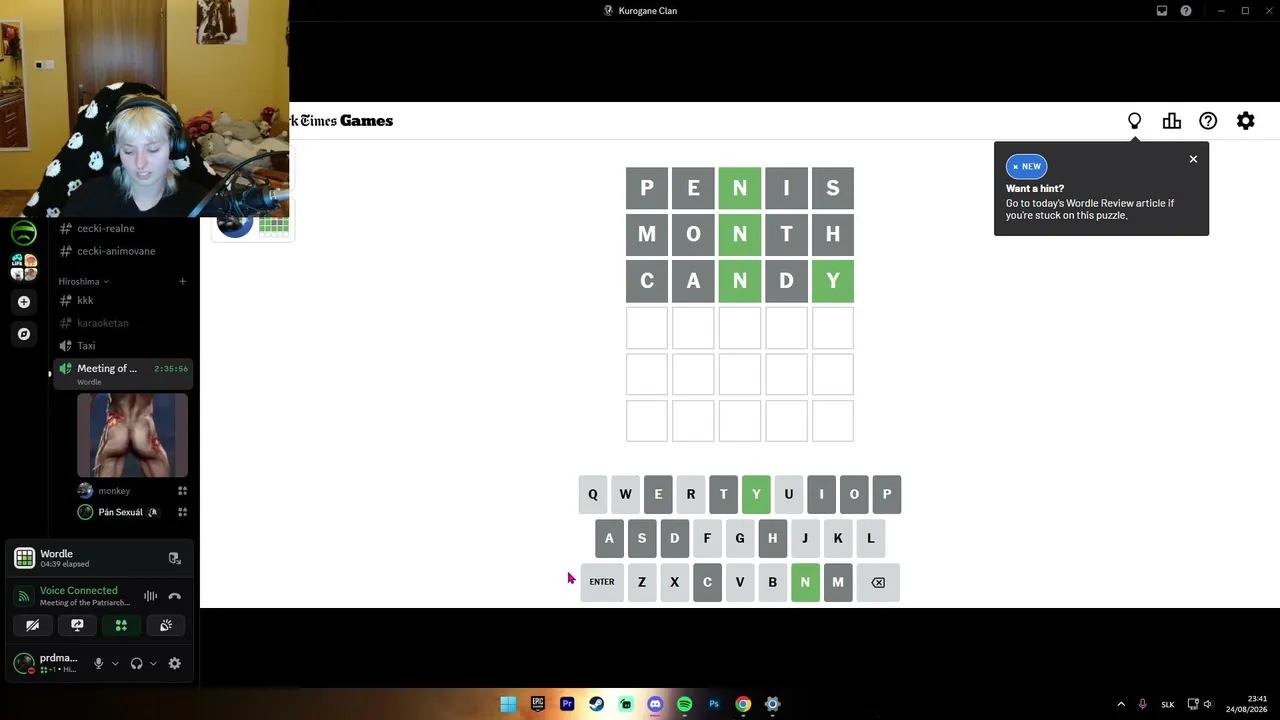Screen dimensions: 1280x720
Task: Open the Discord inbox icon
Action: 1162,11
